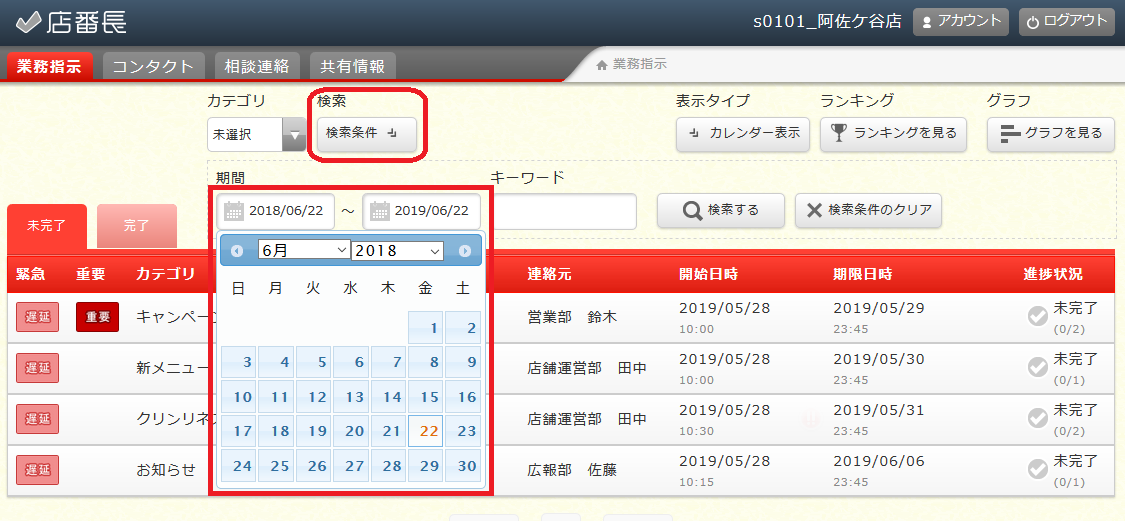1125x521 pixels.
Task: Click the 重要 badge in キャンペーン row
Action: click(x=98, y=317)
